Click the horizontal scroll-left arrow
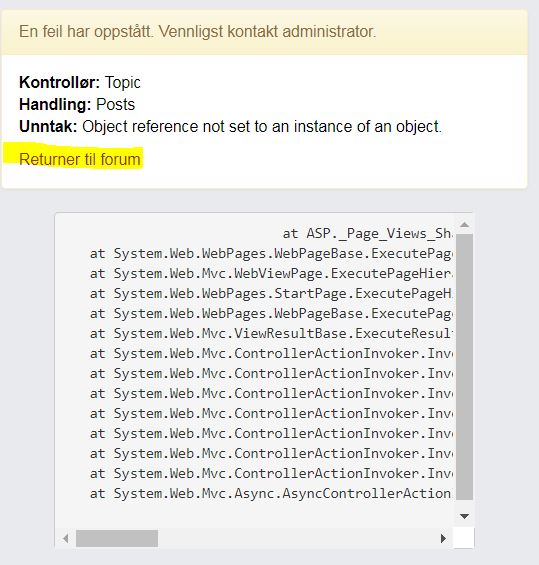 coord(66,539)
